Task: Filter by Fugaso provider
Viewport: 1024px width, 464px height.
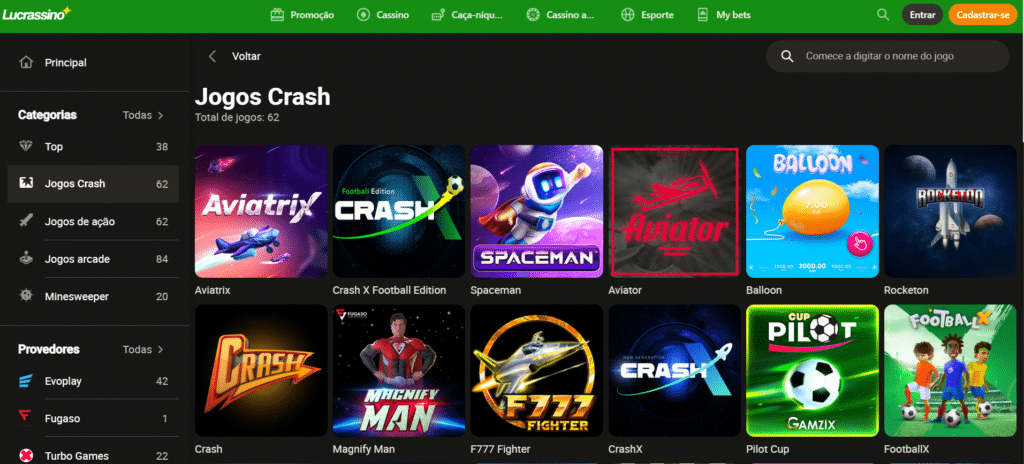Action: [x=93, y=418]
